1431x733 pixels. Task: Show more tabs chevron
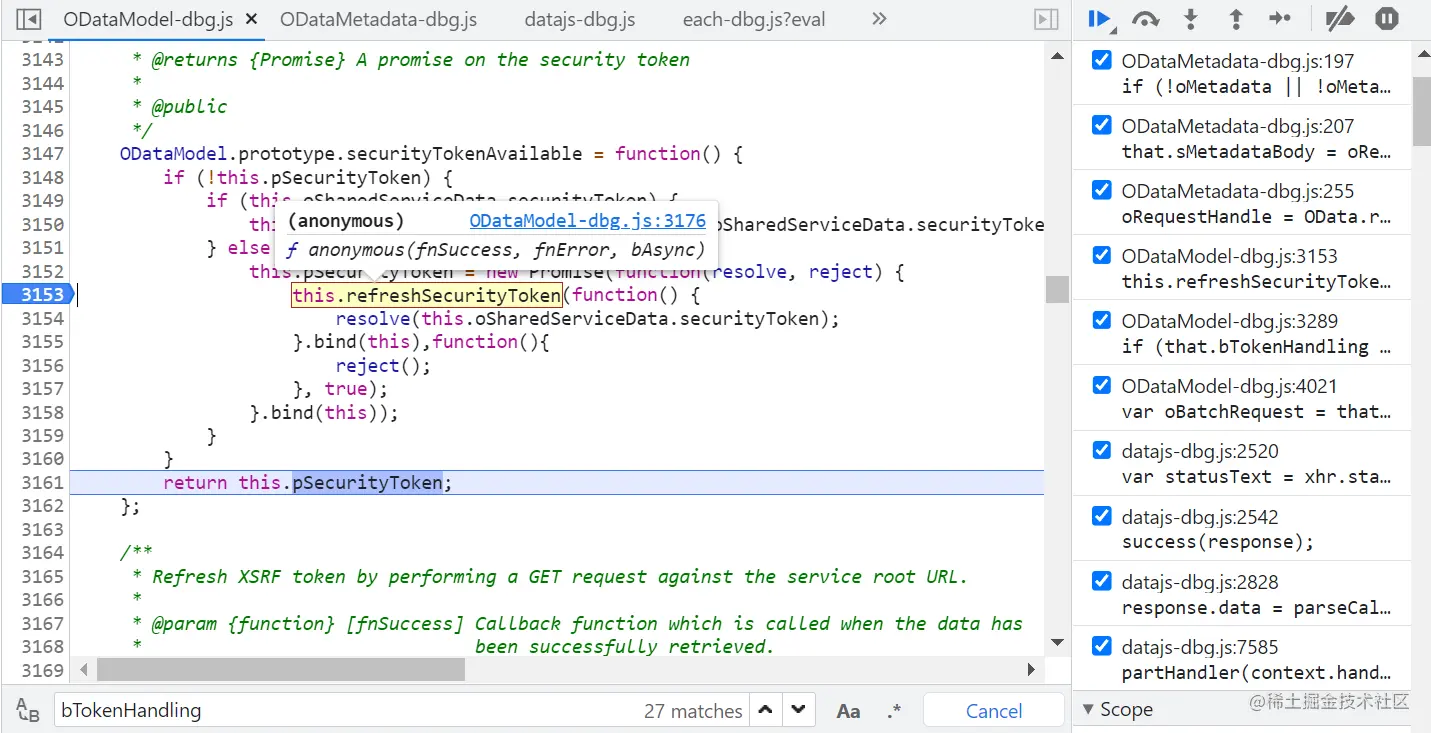pyautogui.click(x=879, y=19)
